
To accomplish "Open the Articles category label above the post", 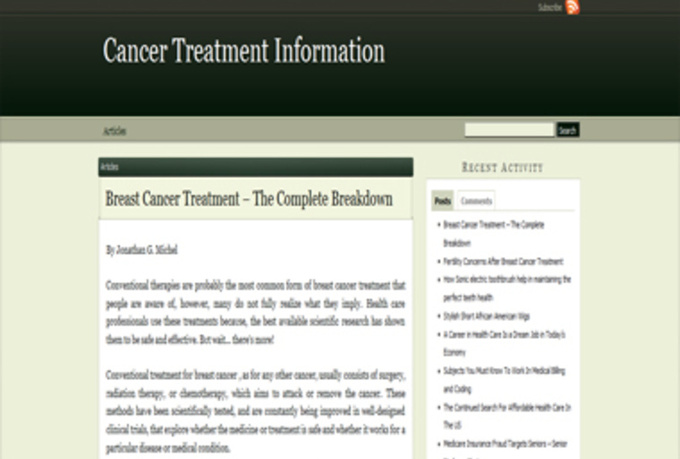I will (109, 167).
